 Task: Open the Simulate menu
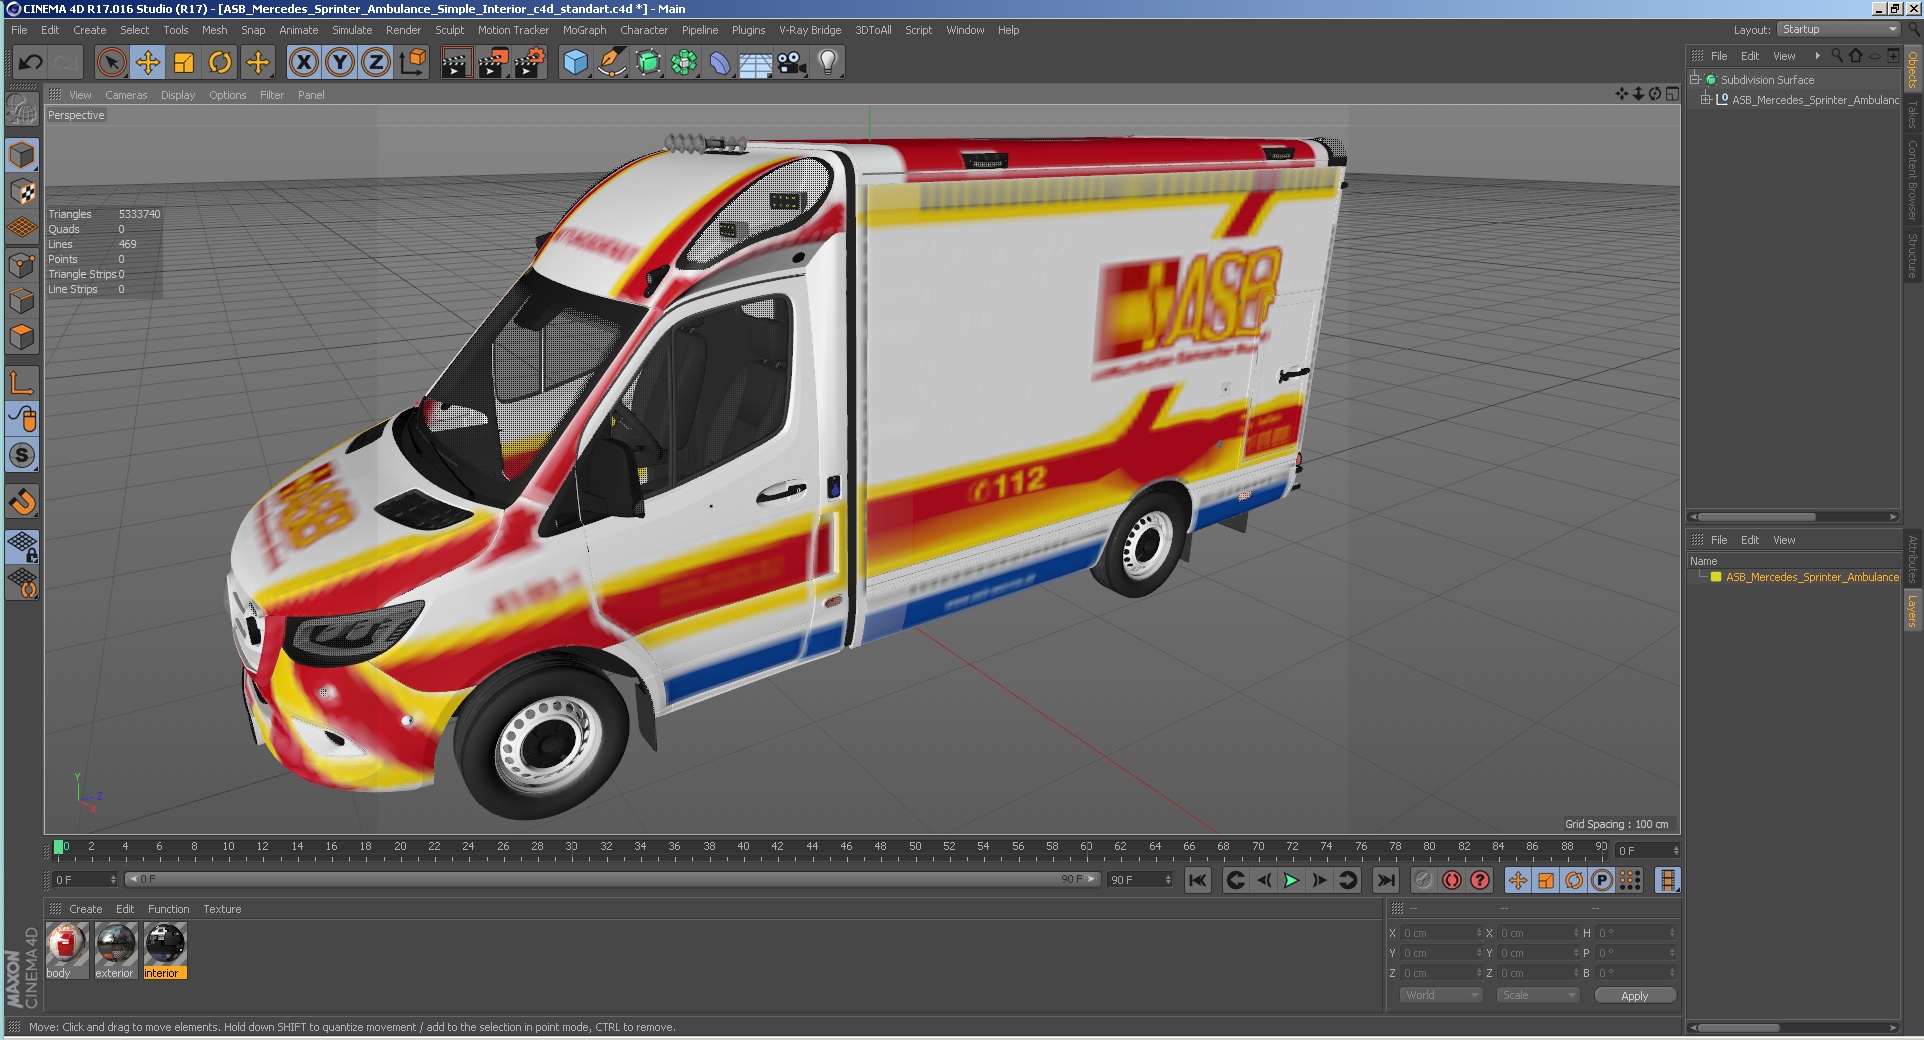(x=352, y=30)
